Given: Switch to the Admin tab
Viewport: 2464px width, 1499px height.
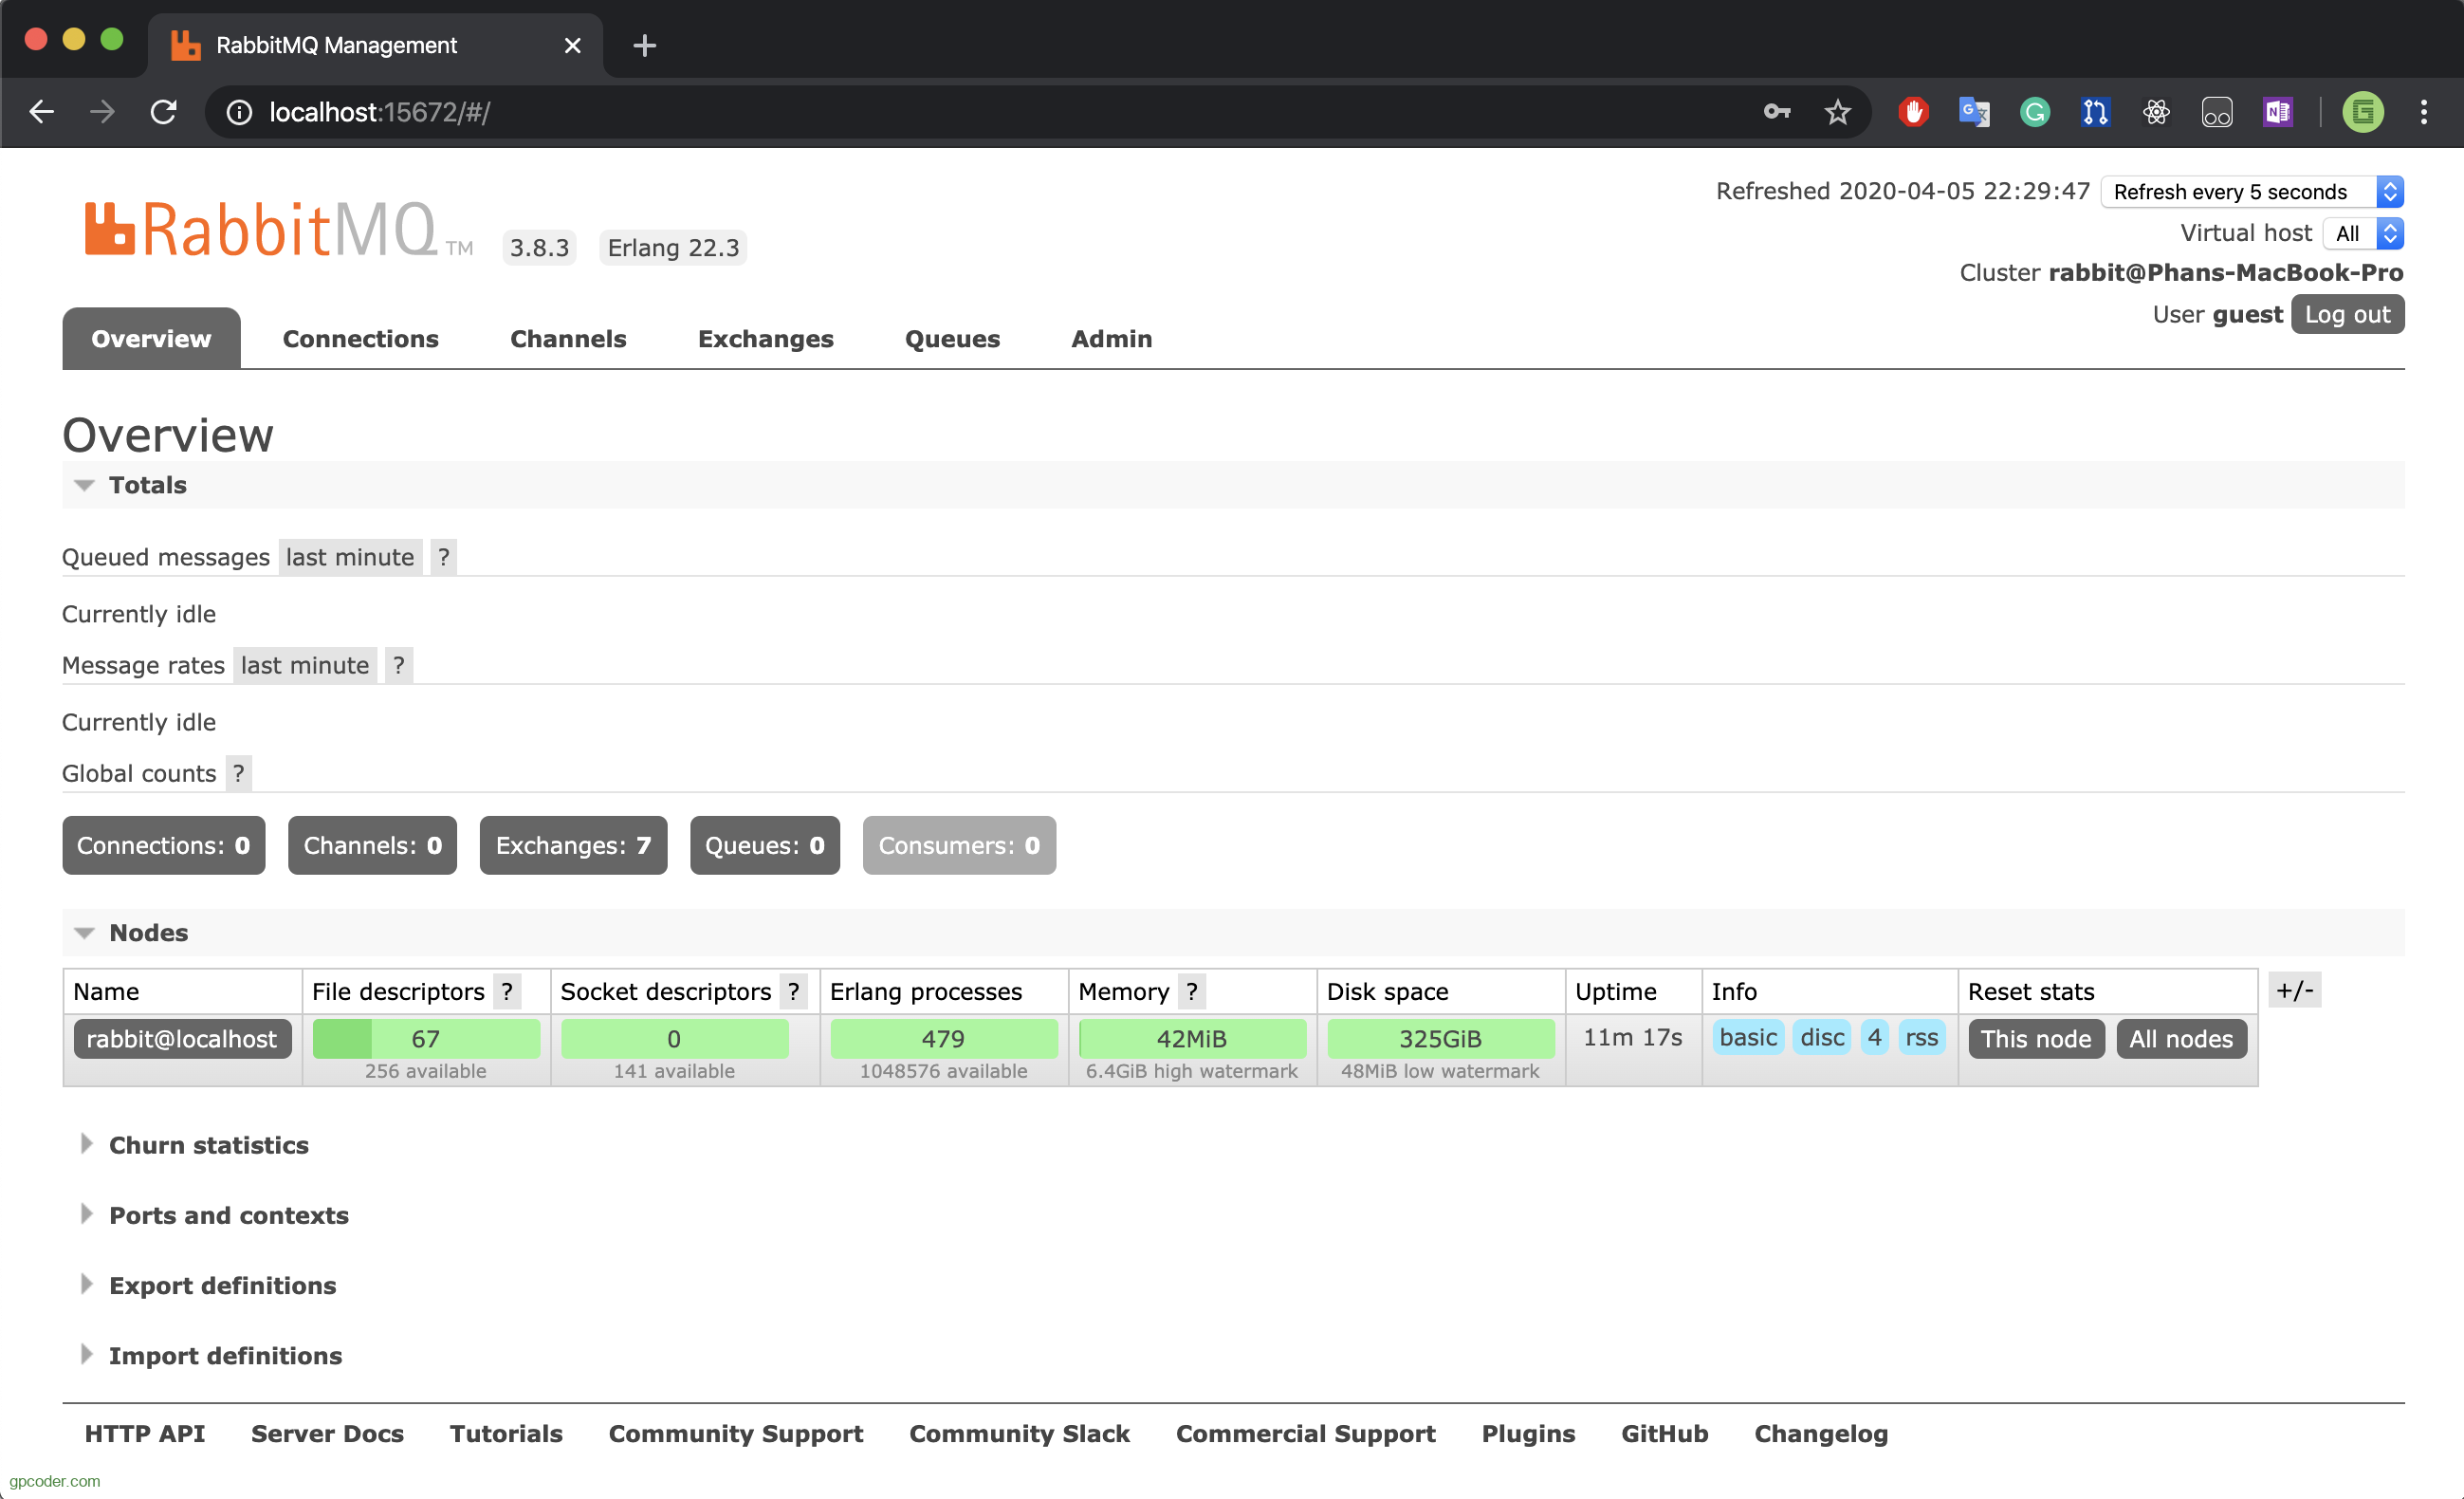Looking at the screenshot, I should pyautogui.click(x=1112, y=339).
